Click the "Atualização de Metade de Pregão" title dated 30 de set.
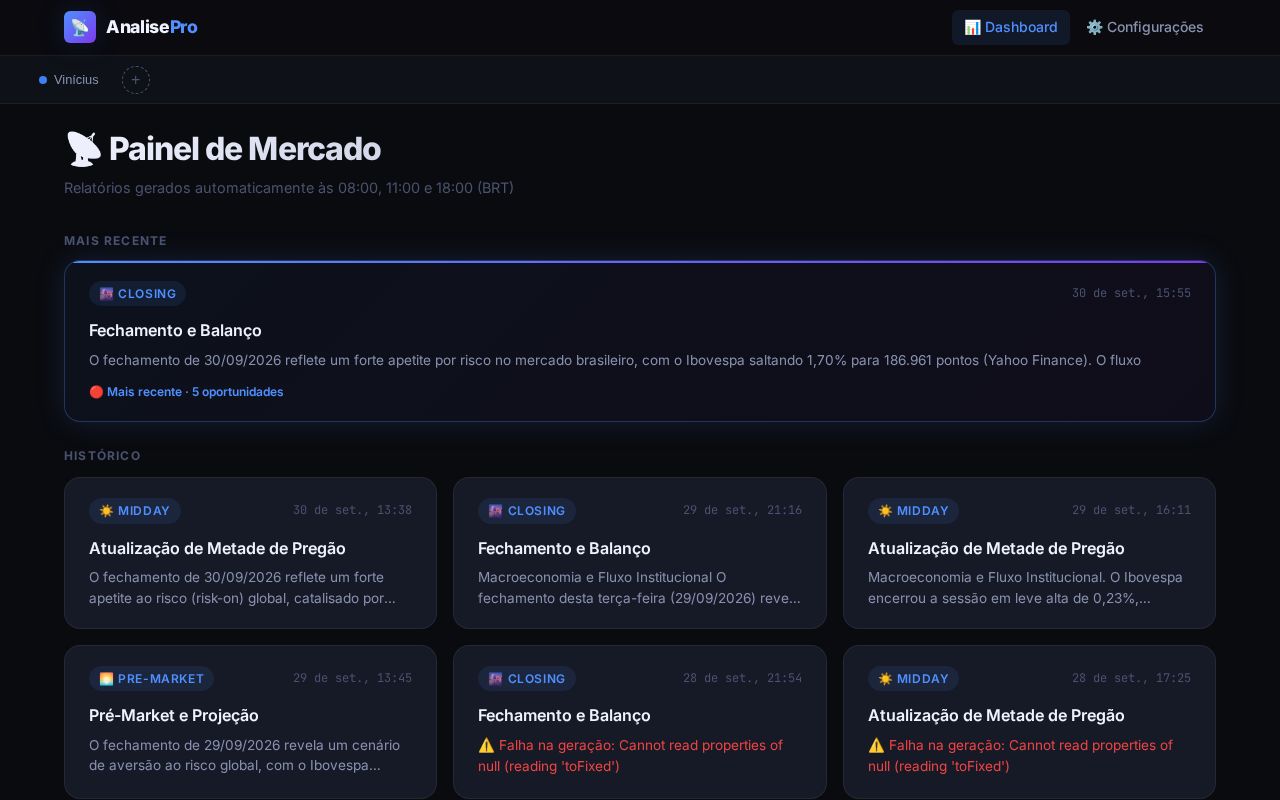Screen dimensions: 1280x800 pos(217,548)
